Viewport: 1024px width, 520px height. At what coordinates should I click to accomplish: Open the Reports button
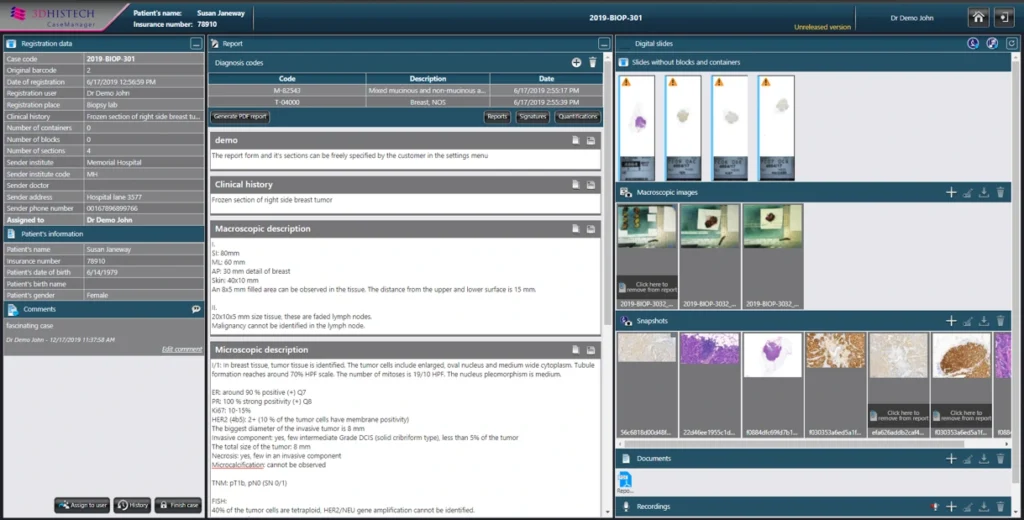497,117
